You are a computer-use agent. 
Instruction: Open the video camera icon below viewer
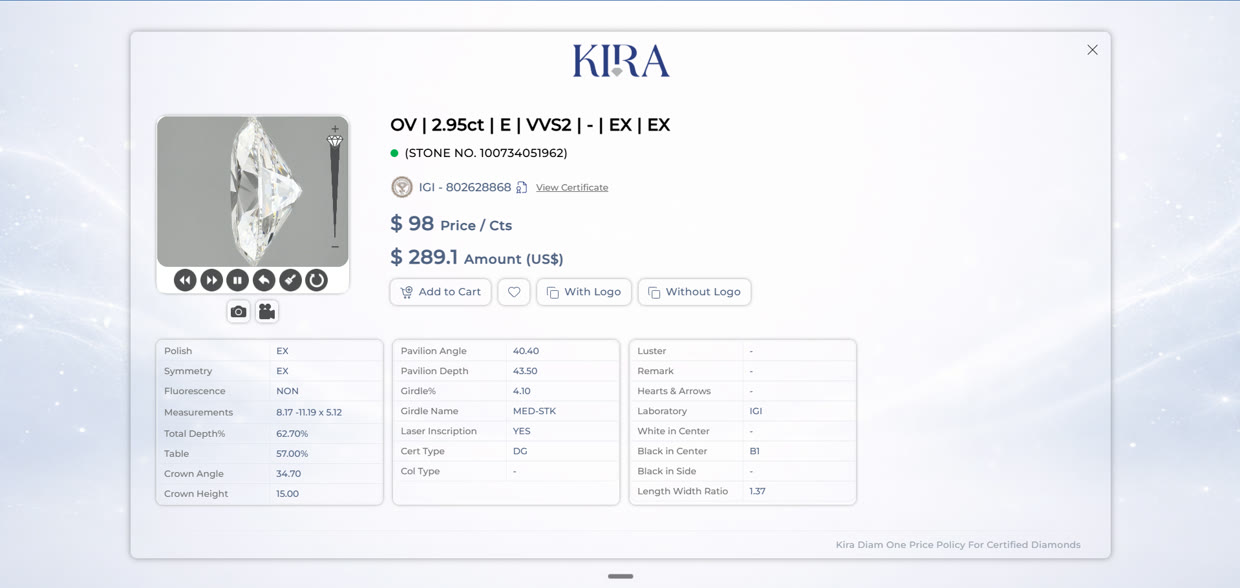coord(267,311)
